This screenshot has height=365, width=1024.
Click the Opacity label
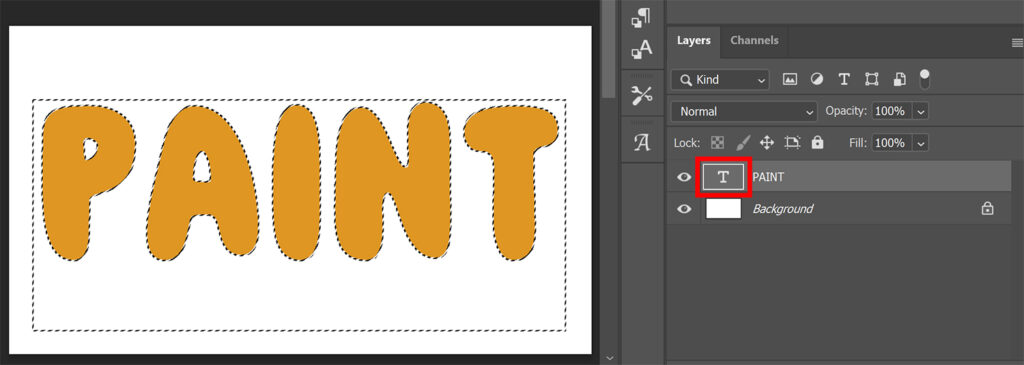pos(846,111)
